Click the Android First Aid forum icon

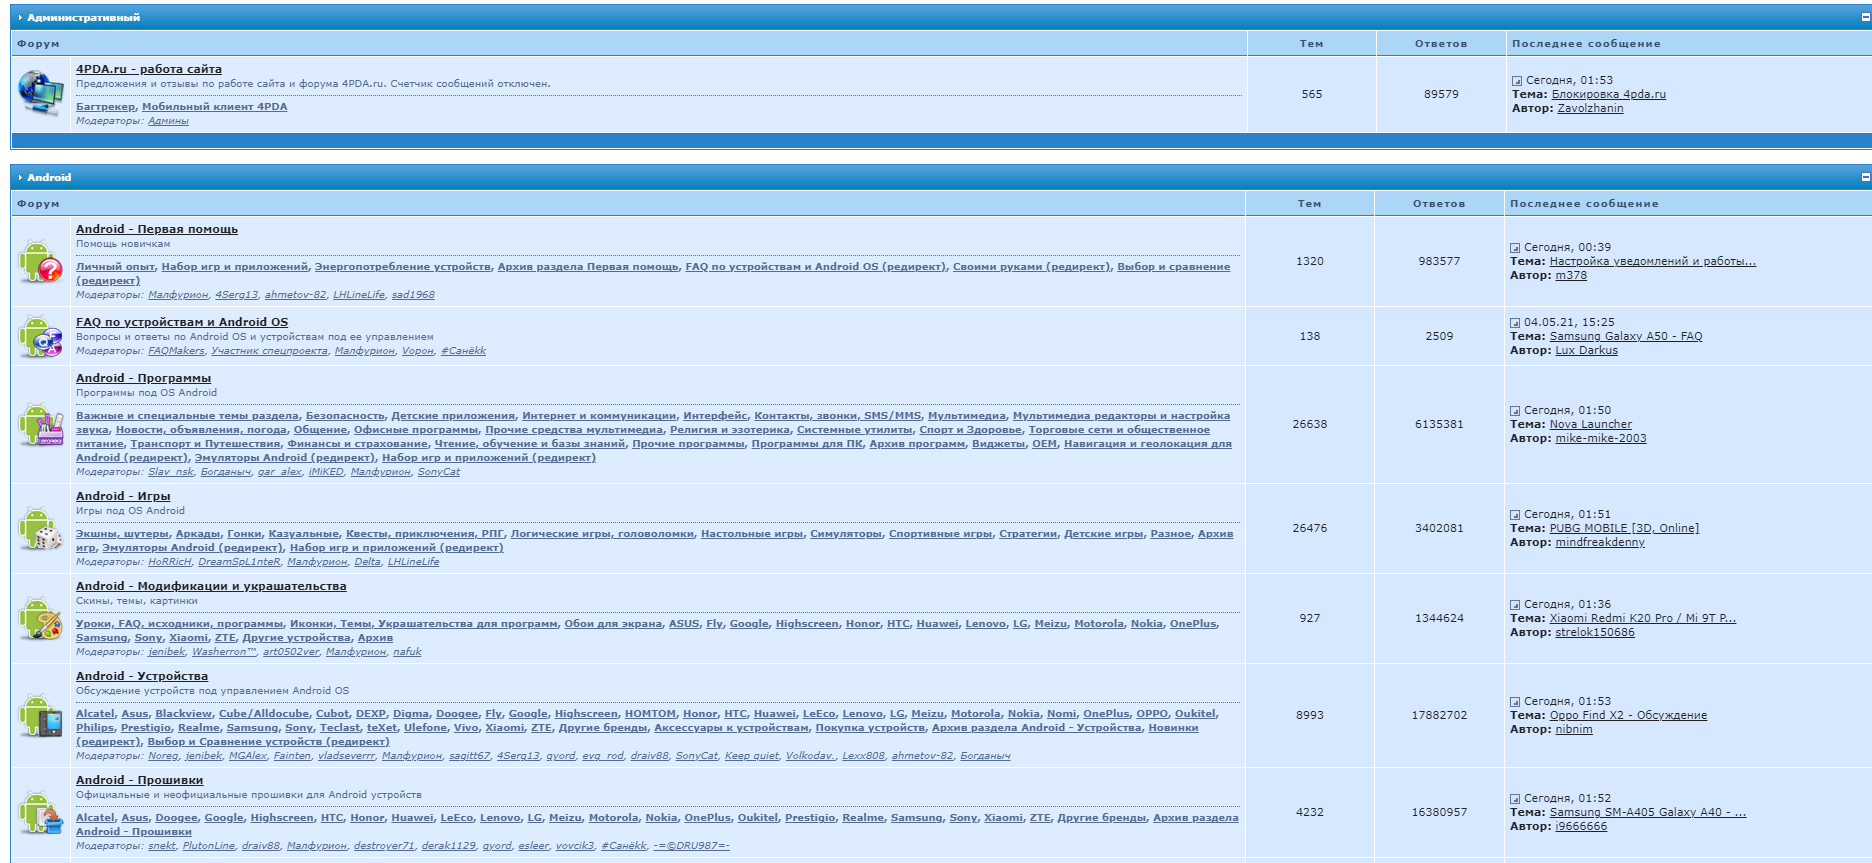coord(40,261)
